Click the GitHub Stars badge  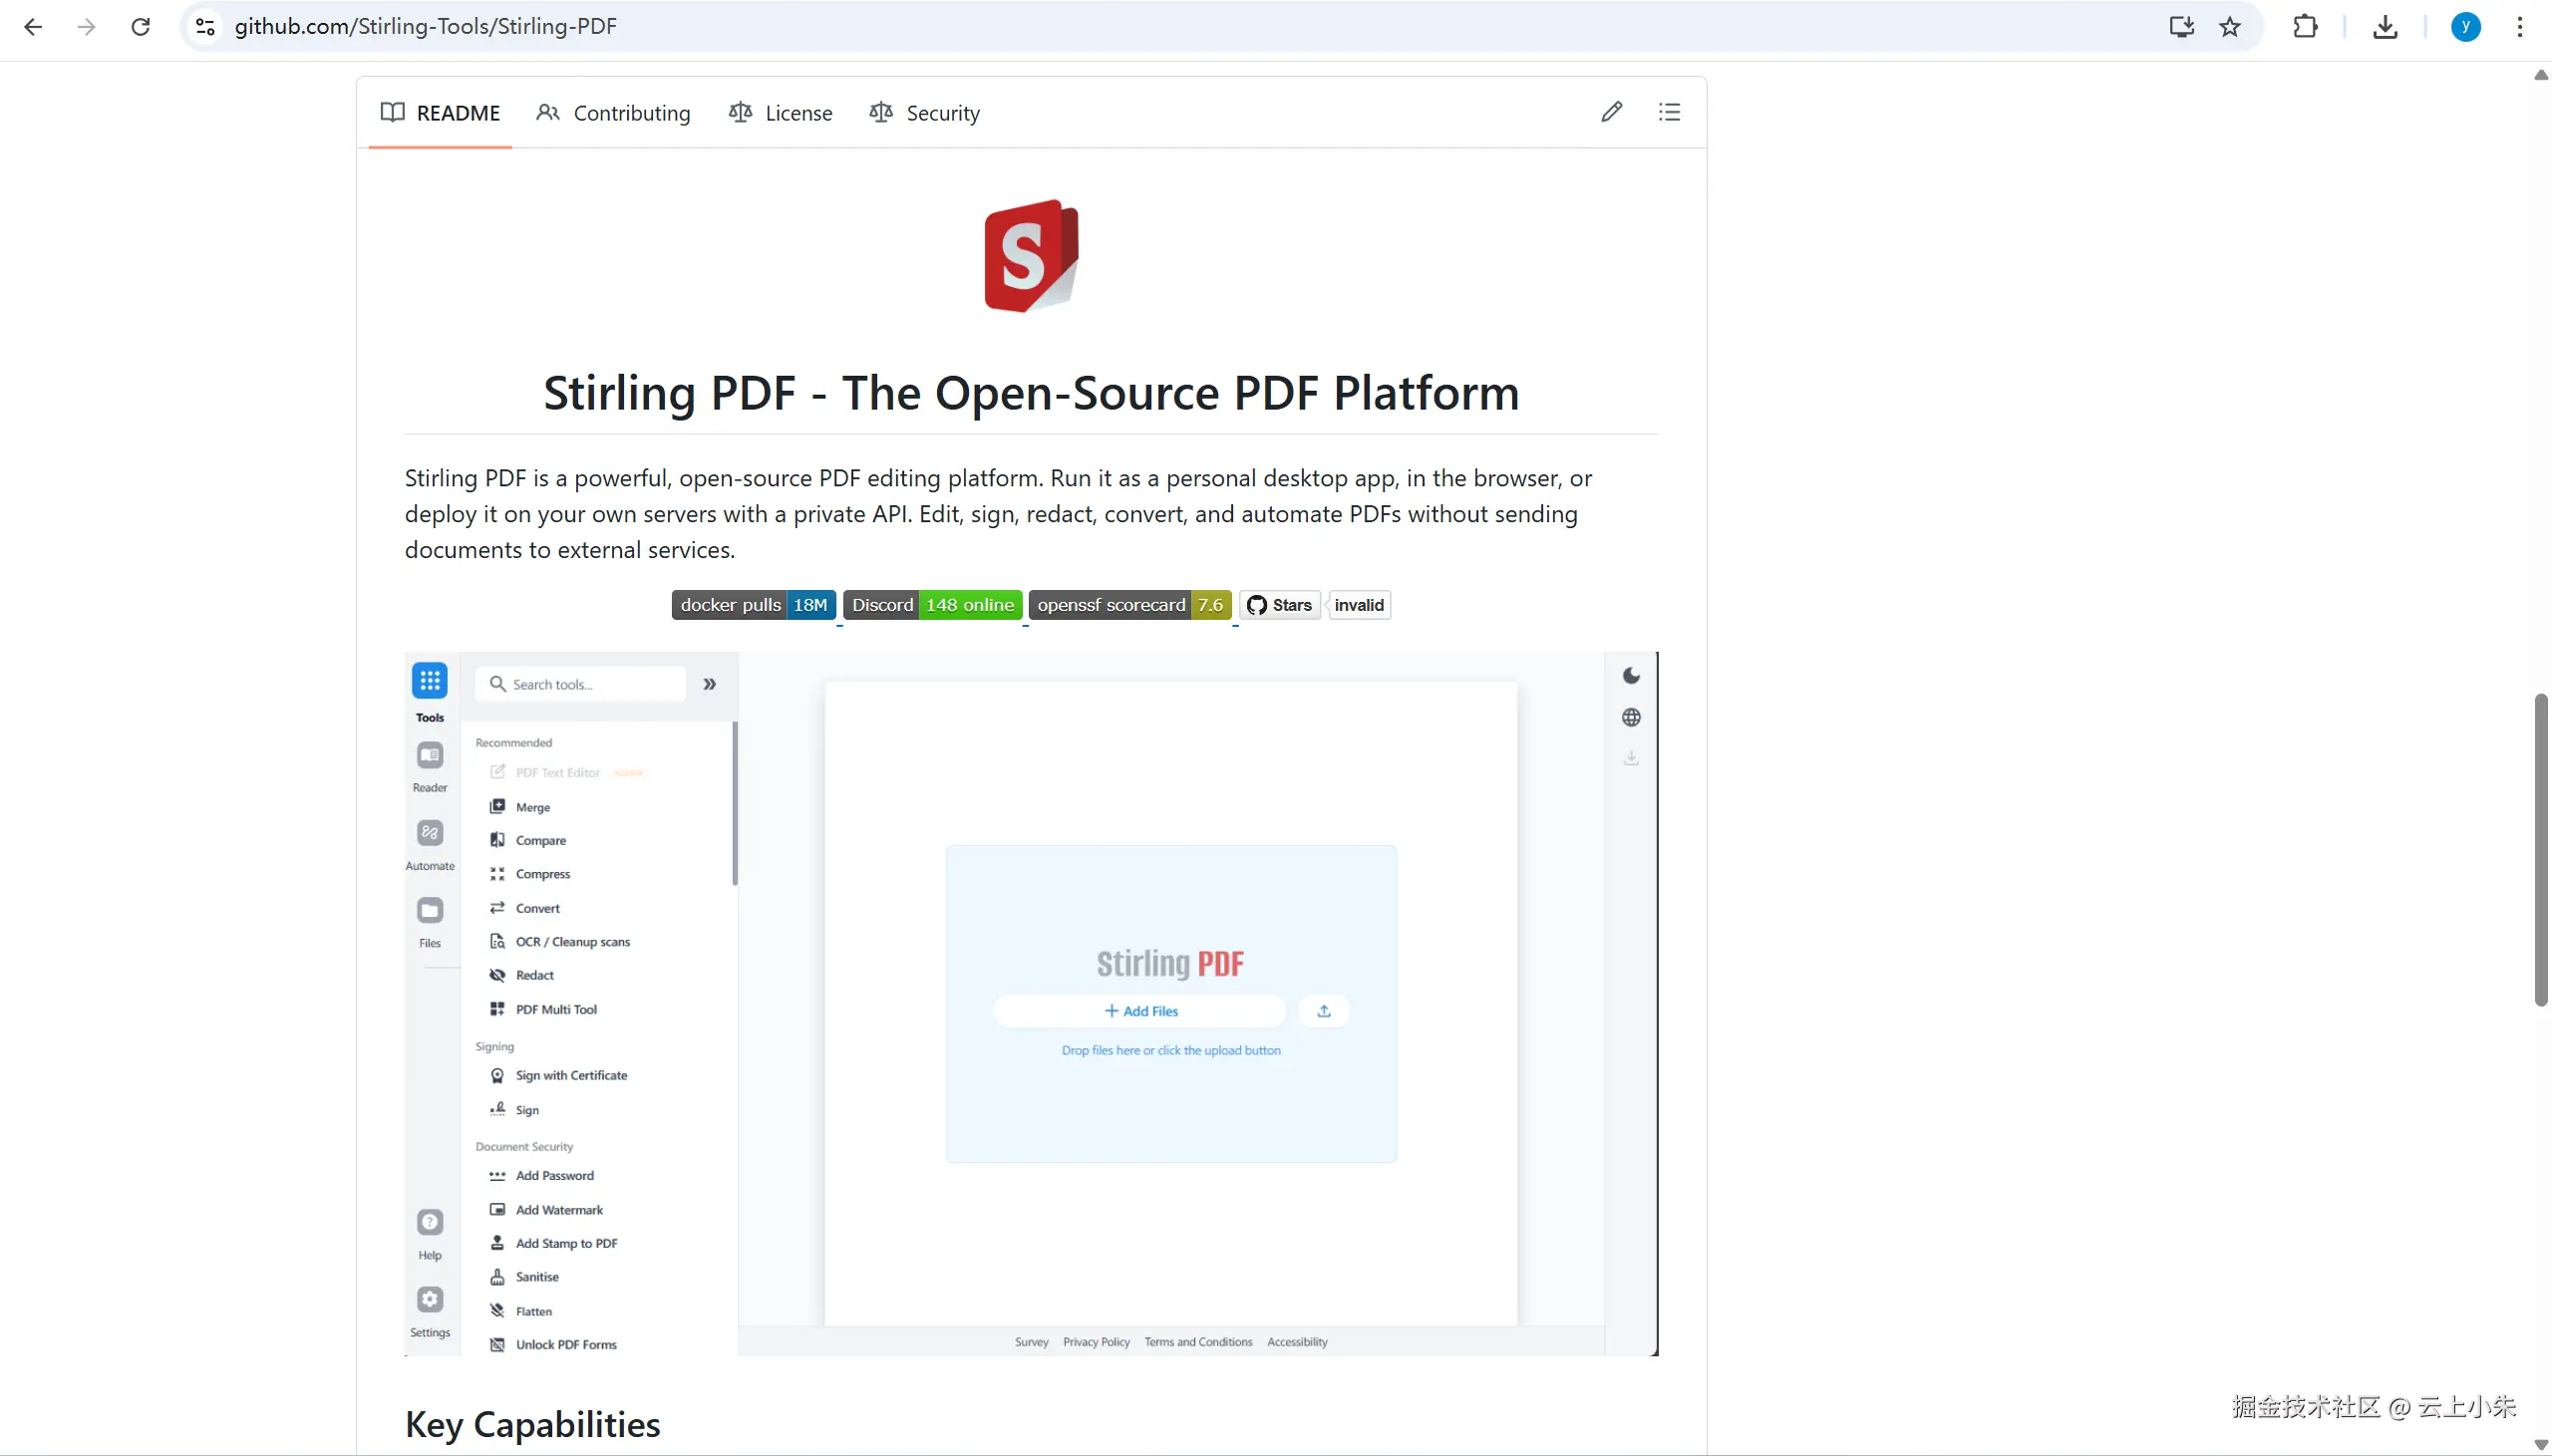tap(1280, 605)
